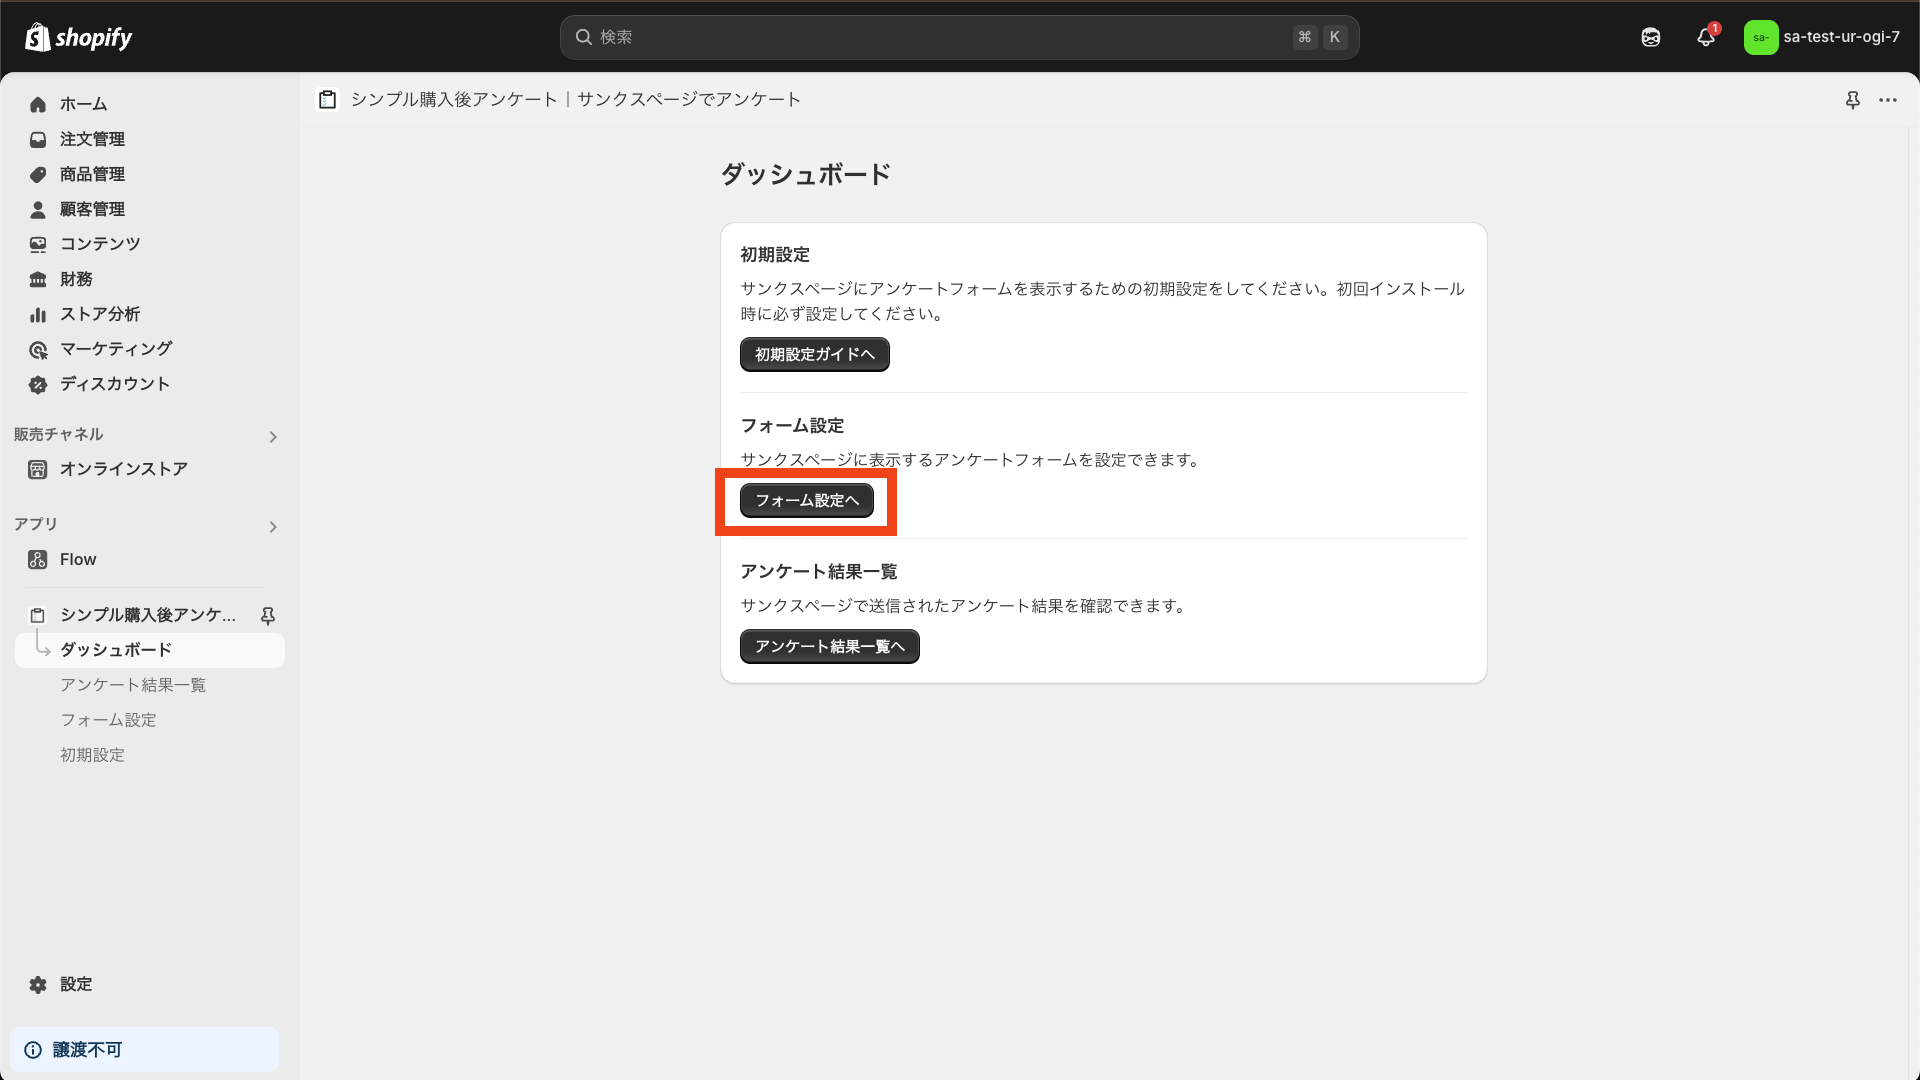Expand the 販売チャネル sales channels list
Image resolution: width=1920 pixels, height=1080 pixels.
(x=272, y=436)
